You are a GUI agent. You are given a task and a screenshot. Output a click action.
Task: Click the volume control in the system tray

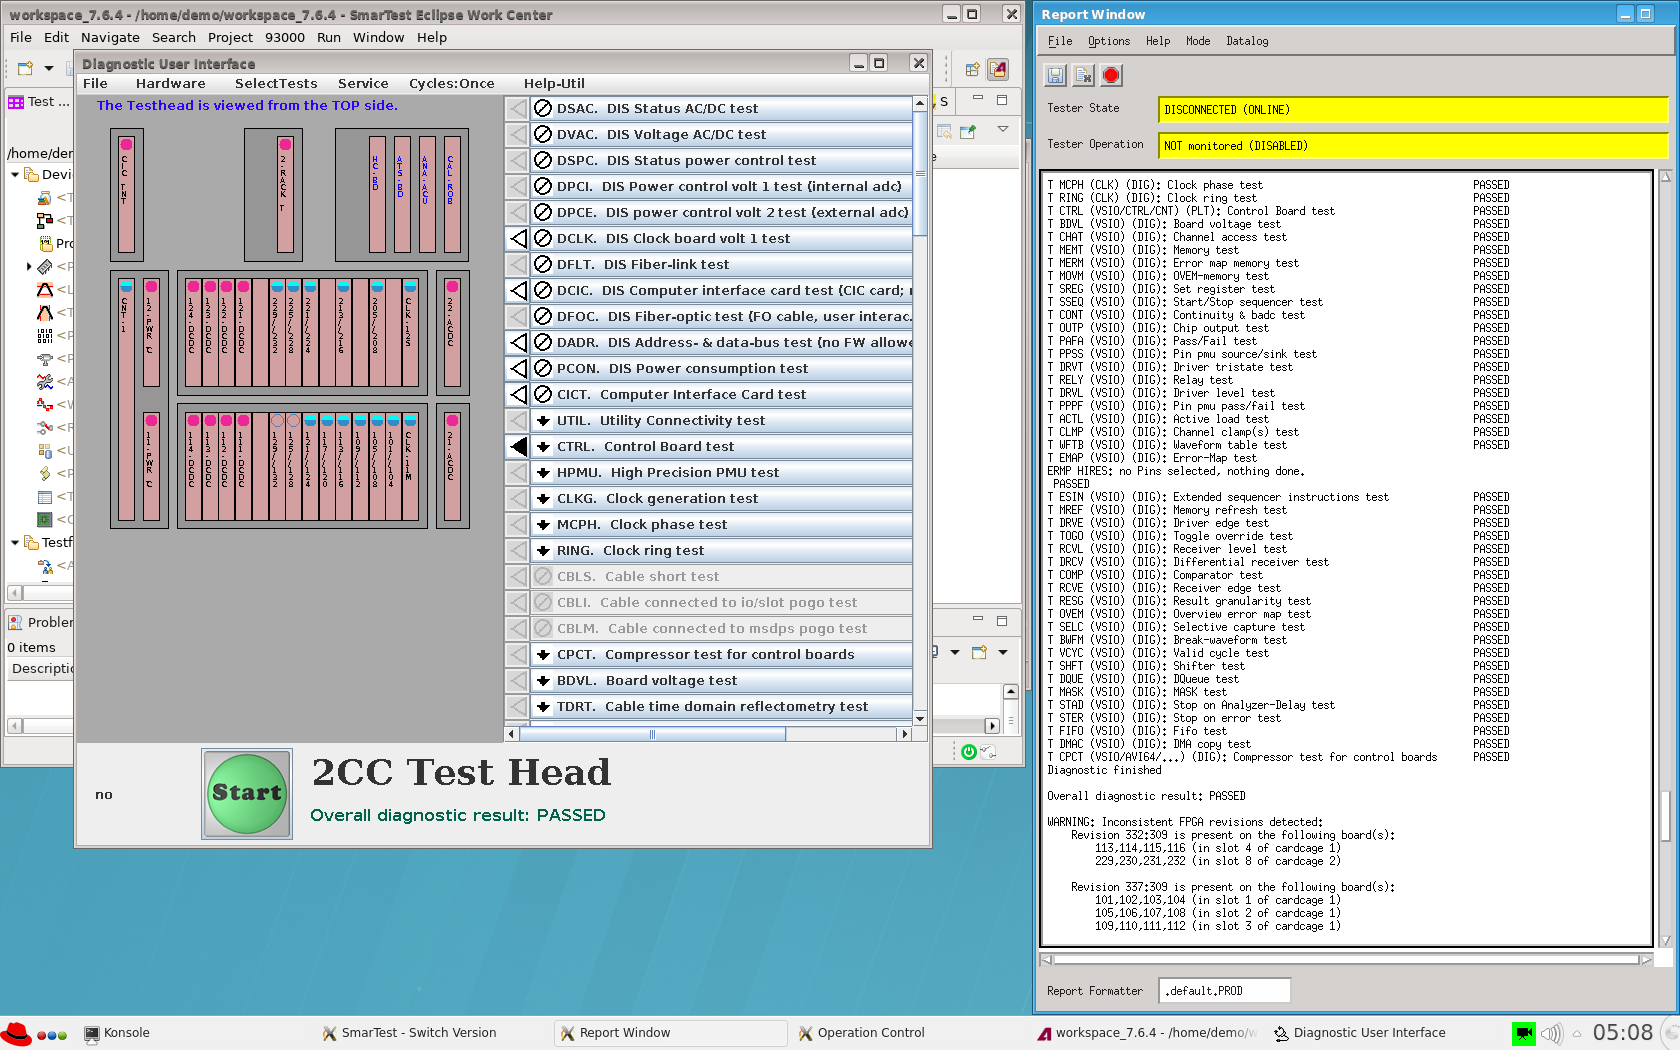point(1551,1033)
